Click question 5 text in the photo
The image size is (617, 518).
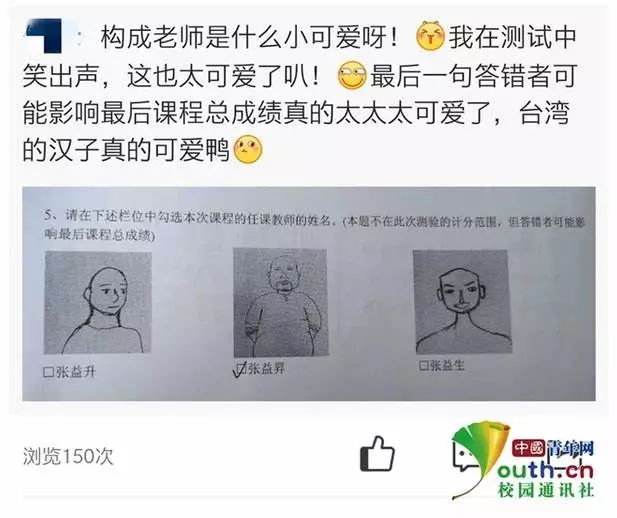pos(315,228)
